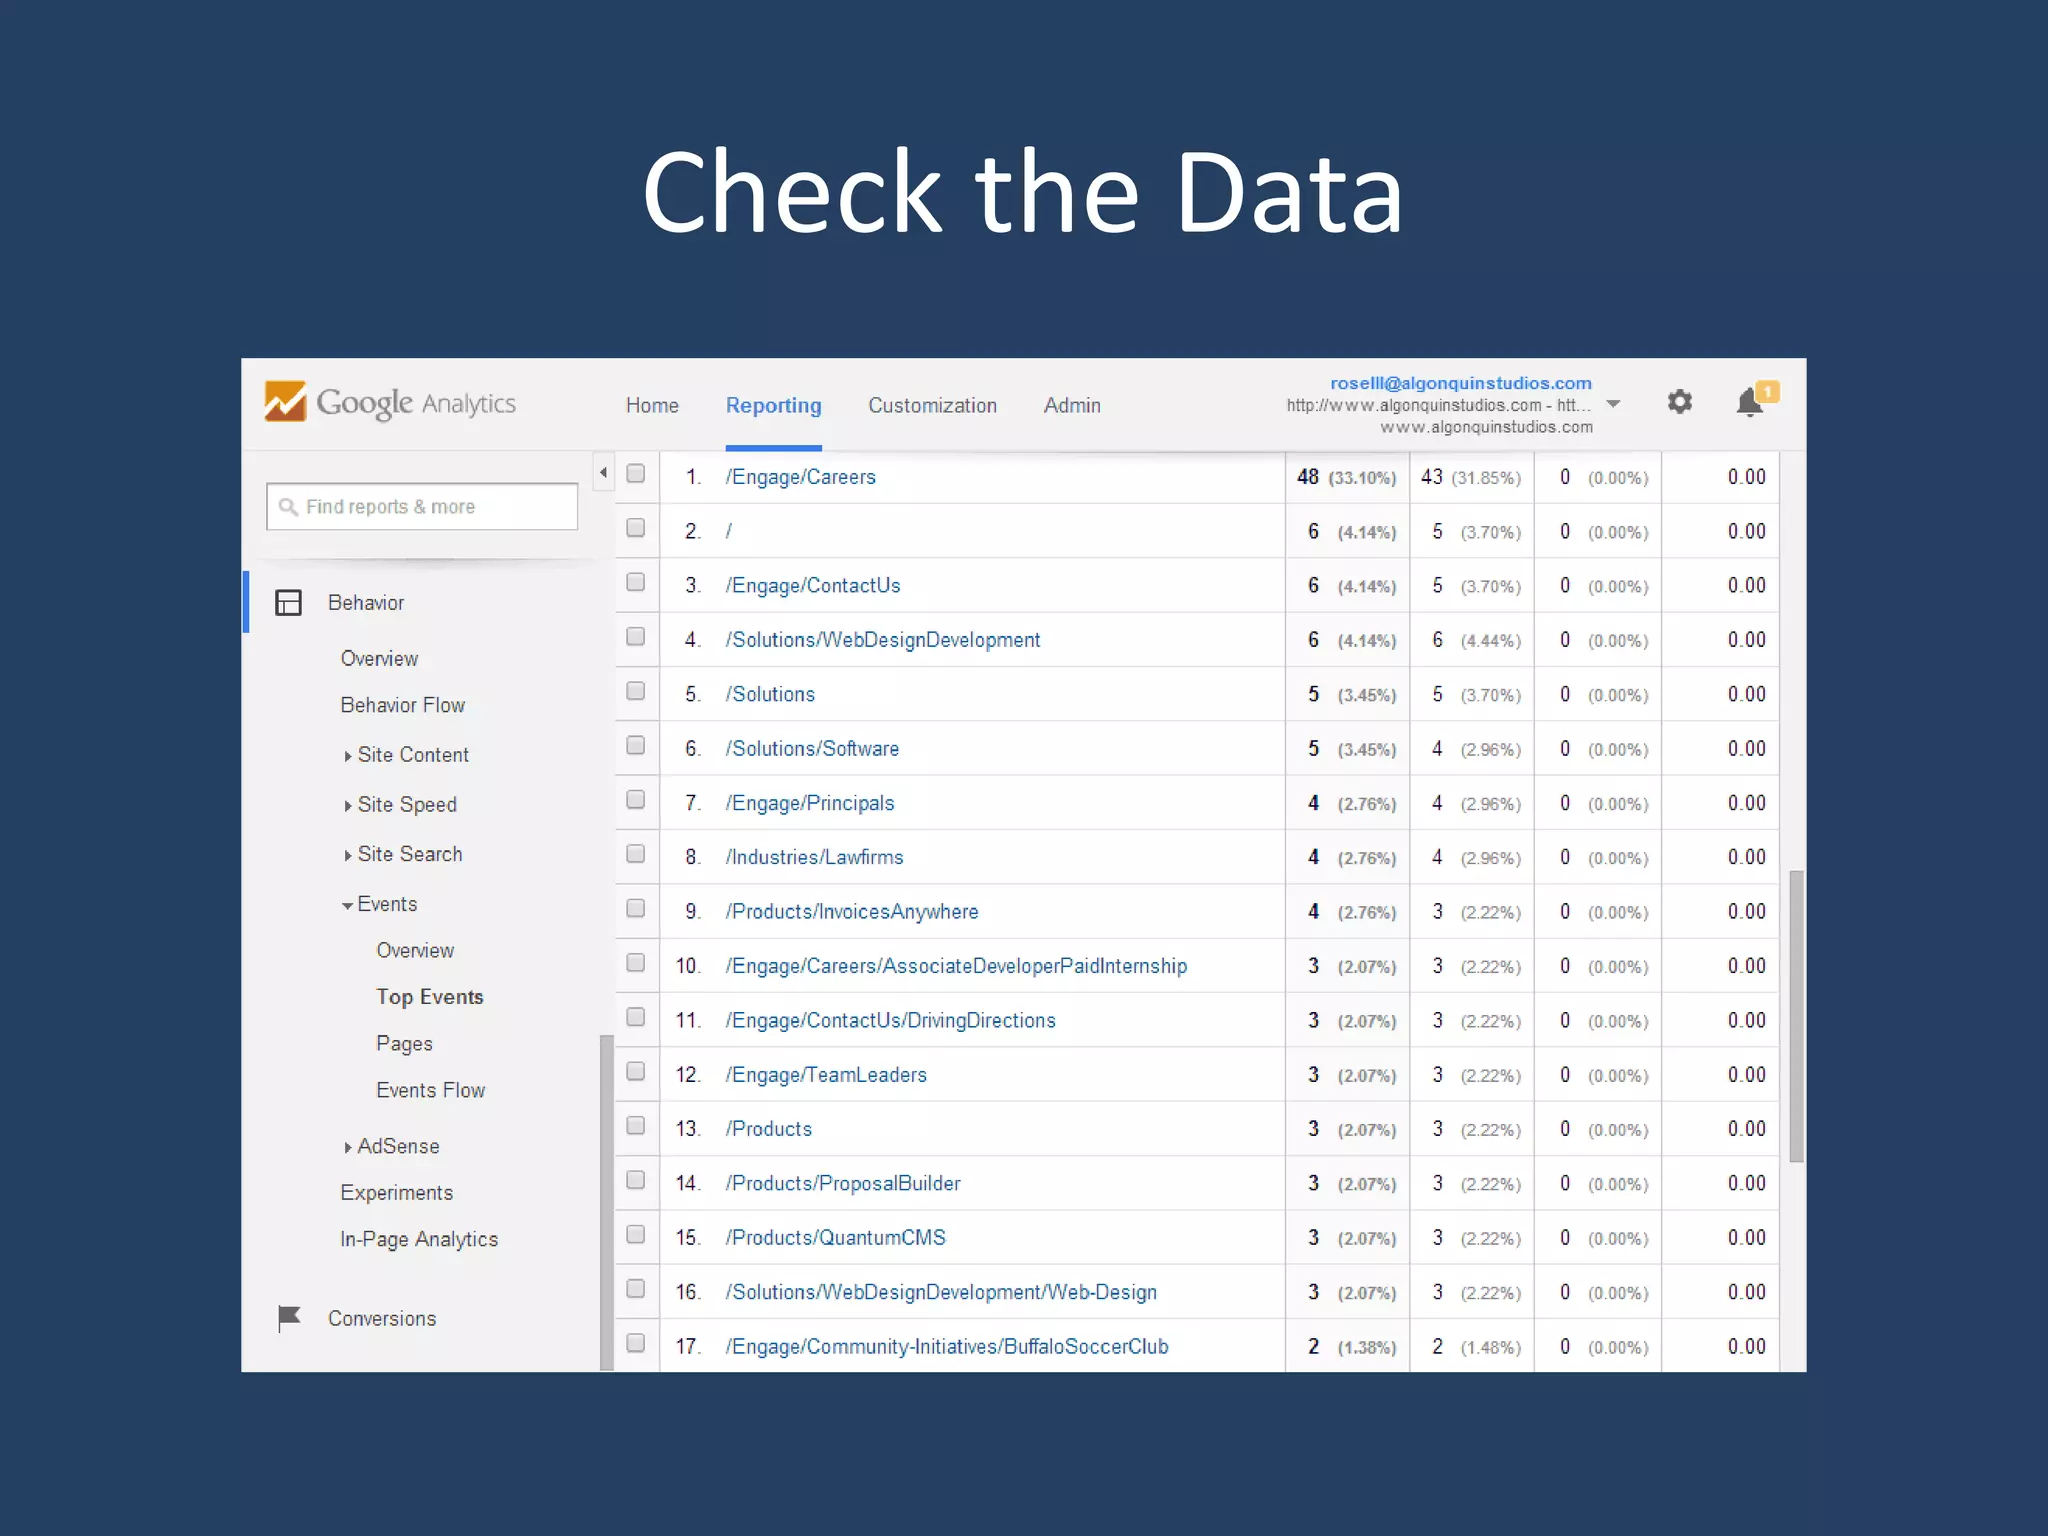Open Events Flow report
The width and height of the screenshot is (2048, 1536).
[430, 1090]
